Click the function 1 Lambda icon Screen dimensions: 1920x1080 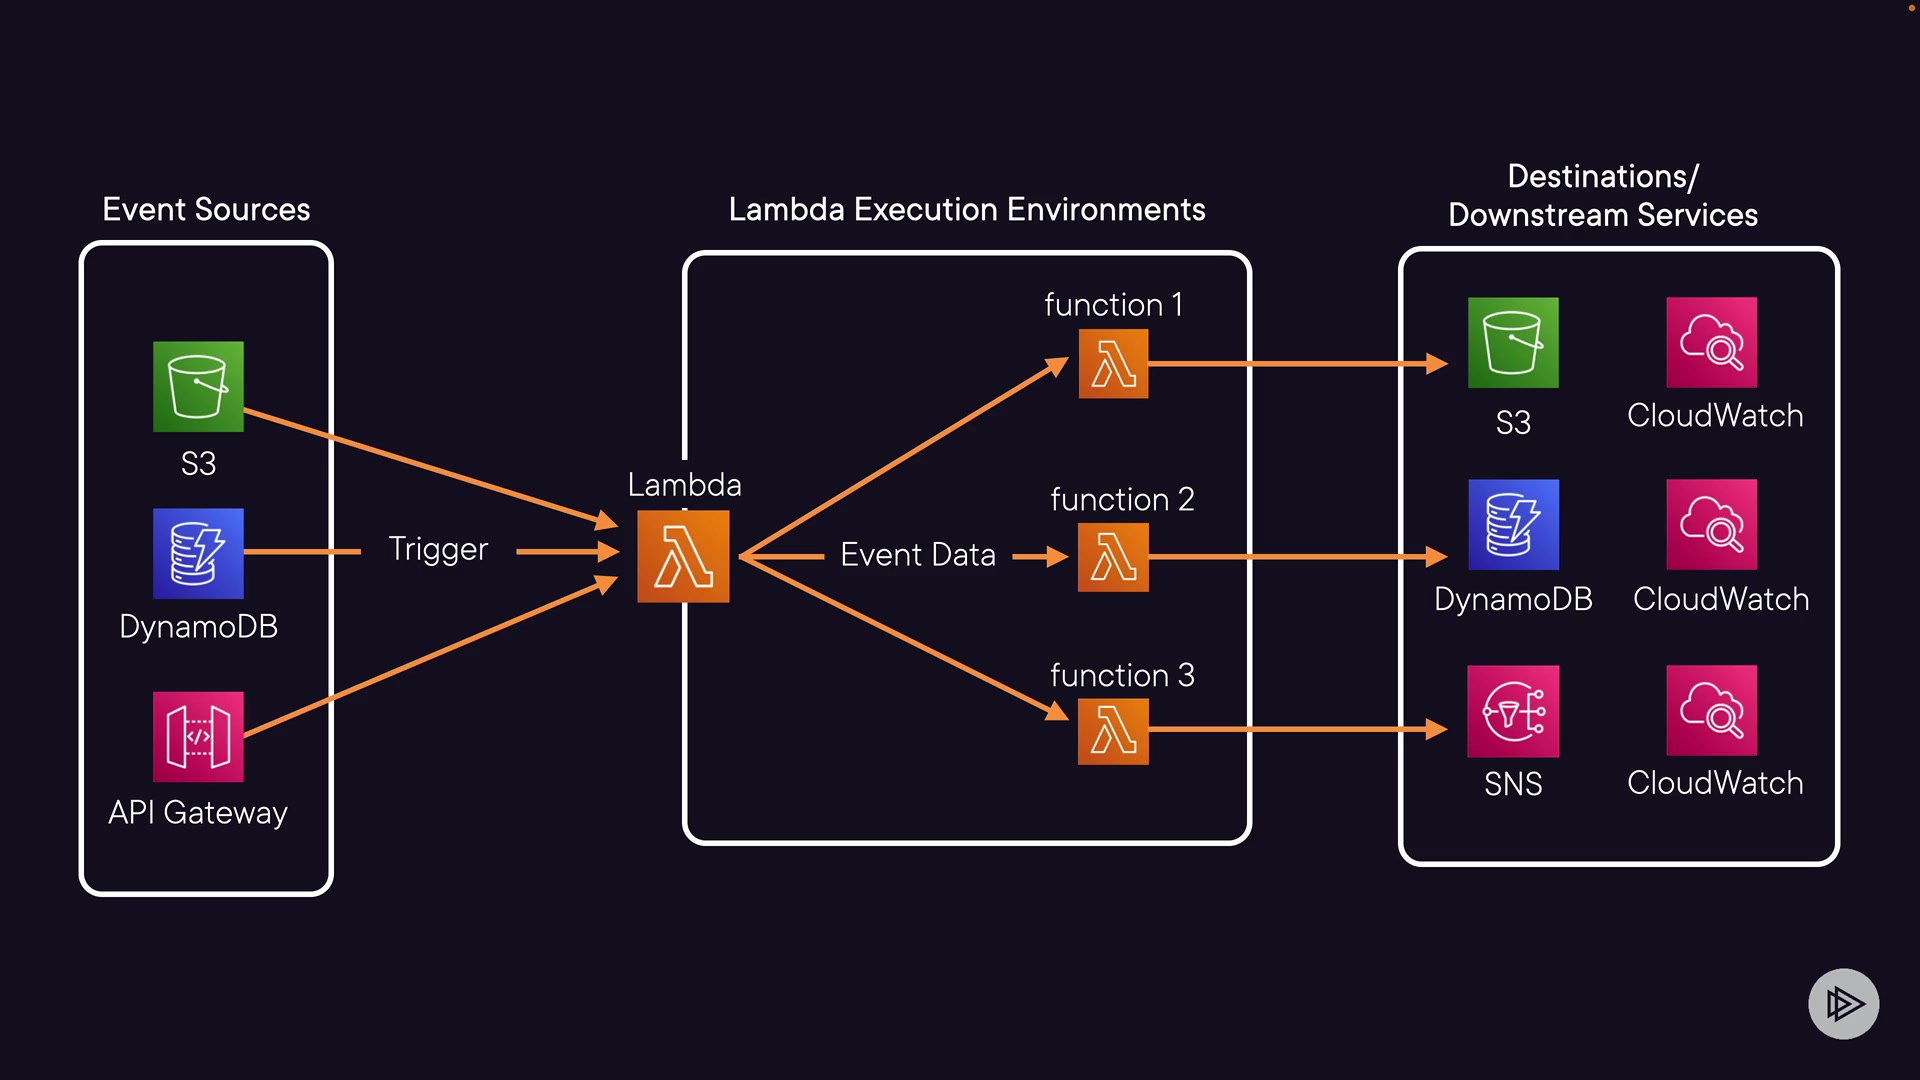pos(1113,364)
